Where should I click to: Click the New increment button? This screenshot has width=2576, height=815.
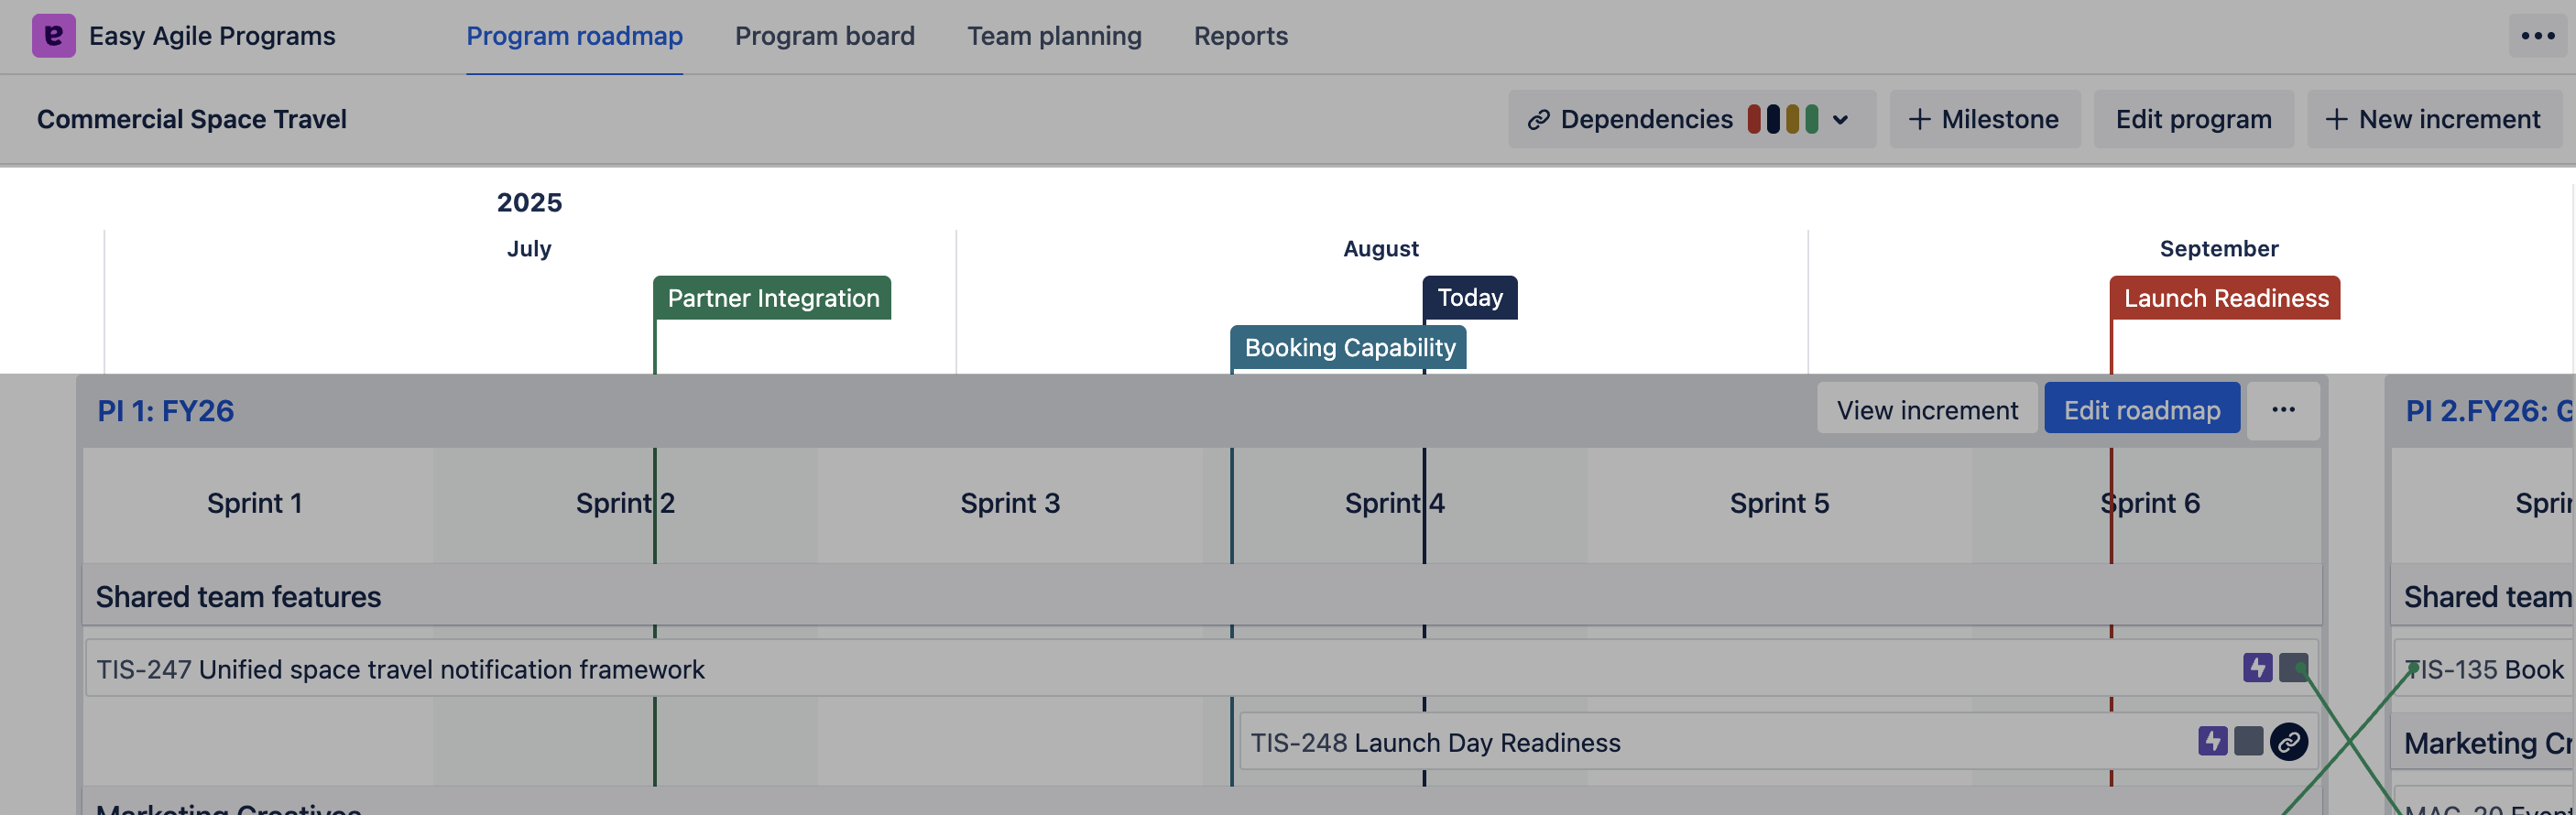coord(2433,119)
